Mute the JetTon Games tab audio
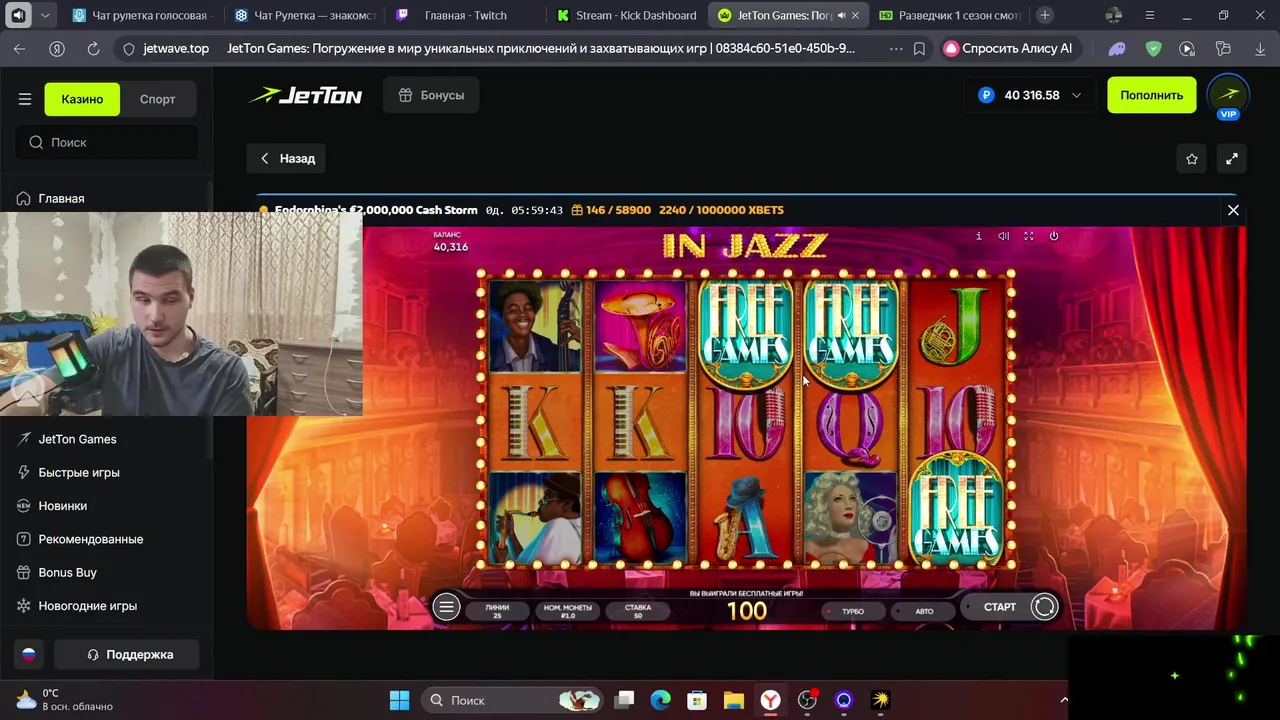The image size is (1280, 720). click(x=841, y=15)
